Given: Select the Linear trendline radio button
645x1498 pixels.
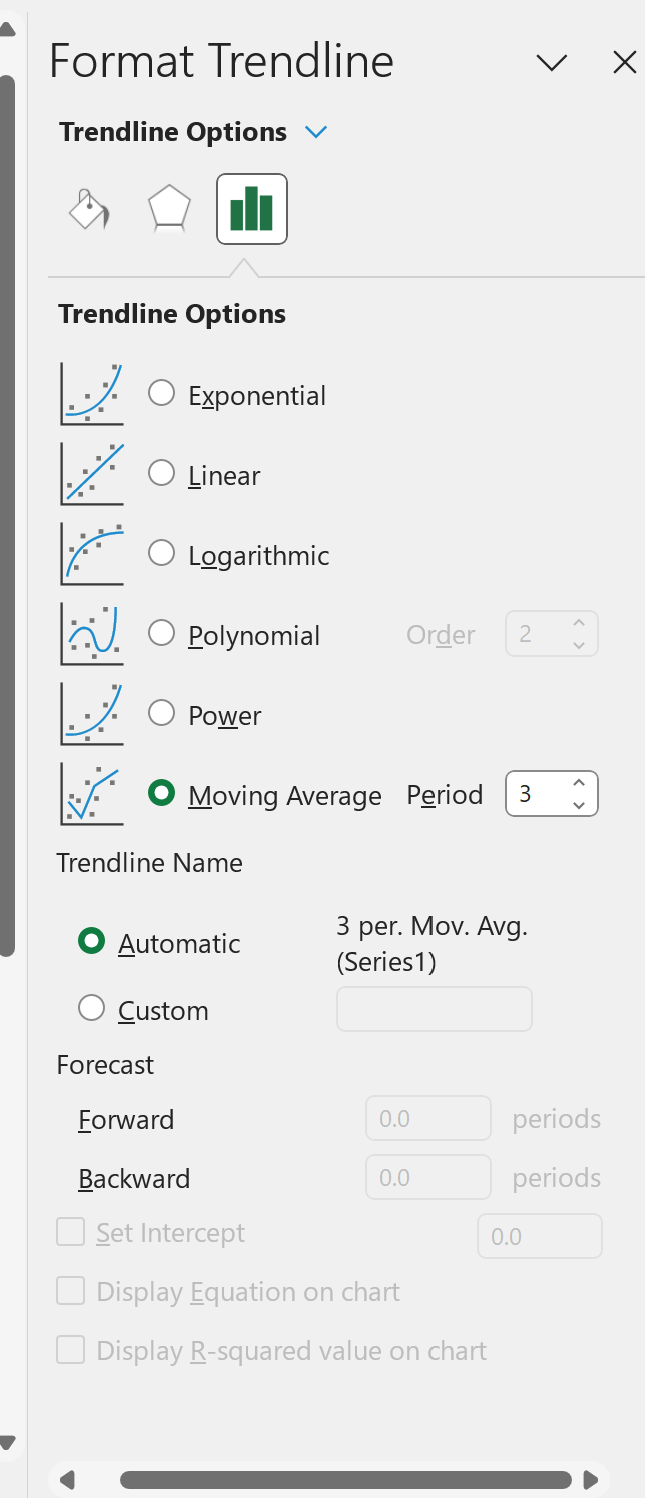Looking at the screenshot, I should click(x=161, y=473).
